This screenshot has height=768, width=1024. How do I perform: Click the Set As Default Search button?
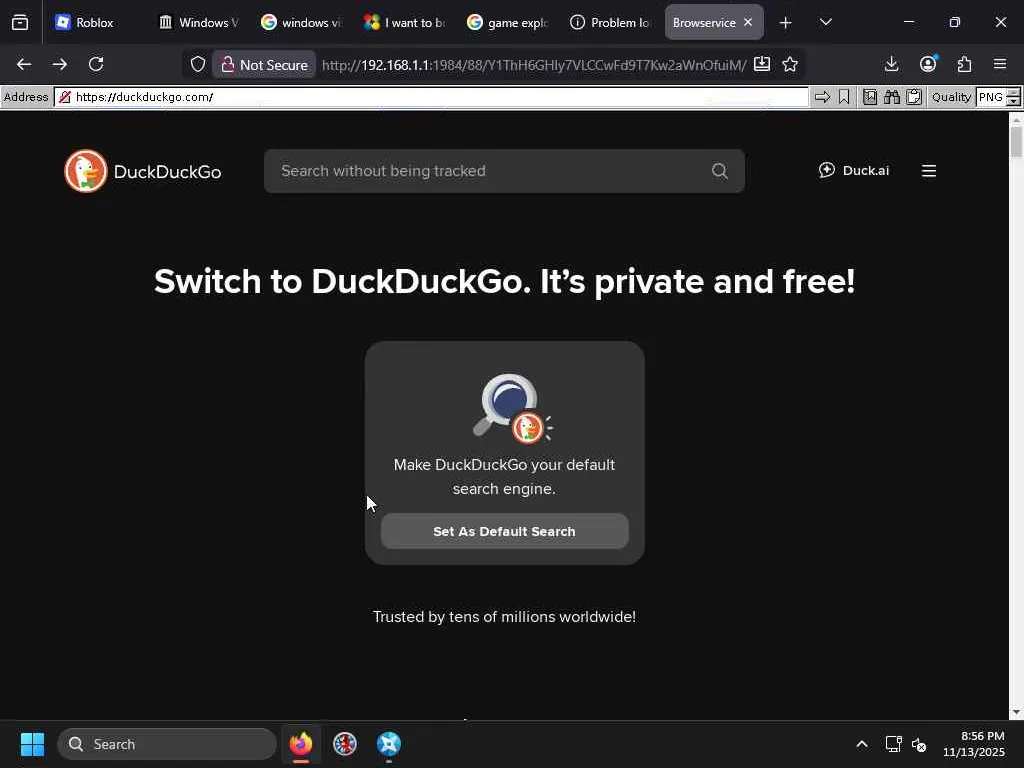pyautogui.click(x=504, y=531)
